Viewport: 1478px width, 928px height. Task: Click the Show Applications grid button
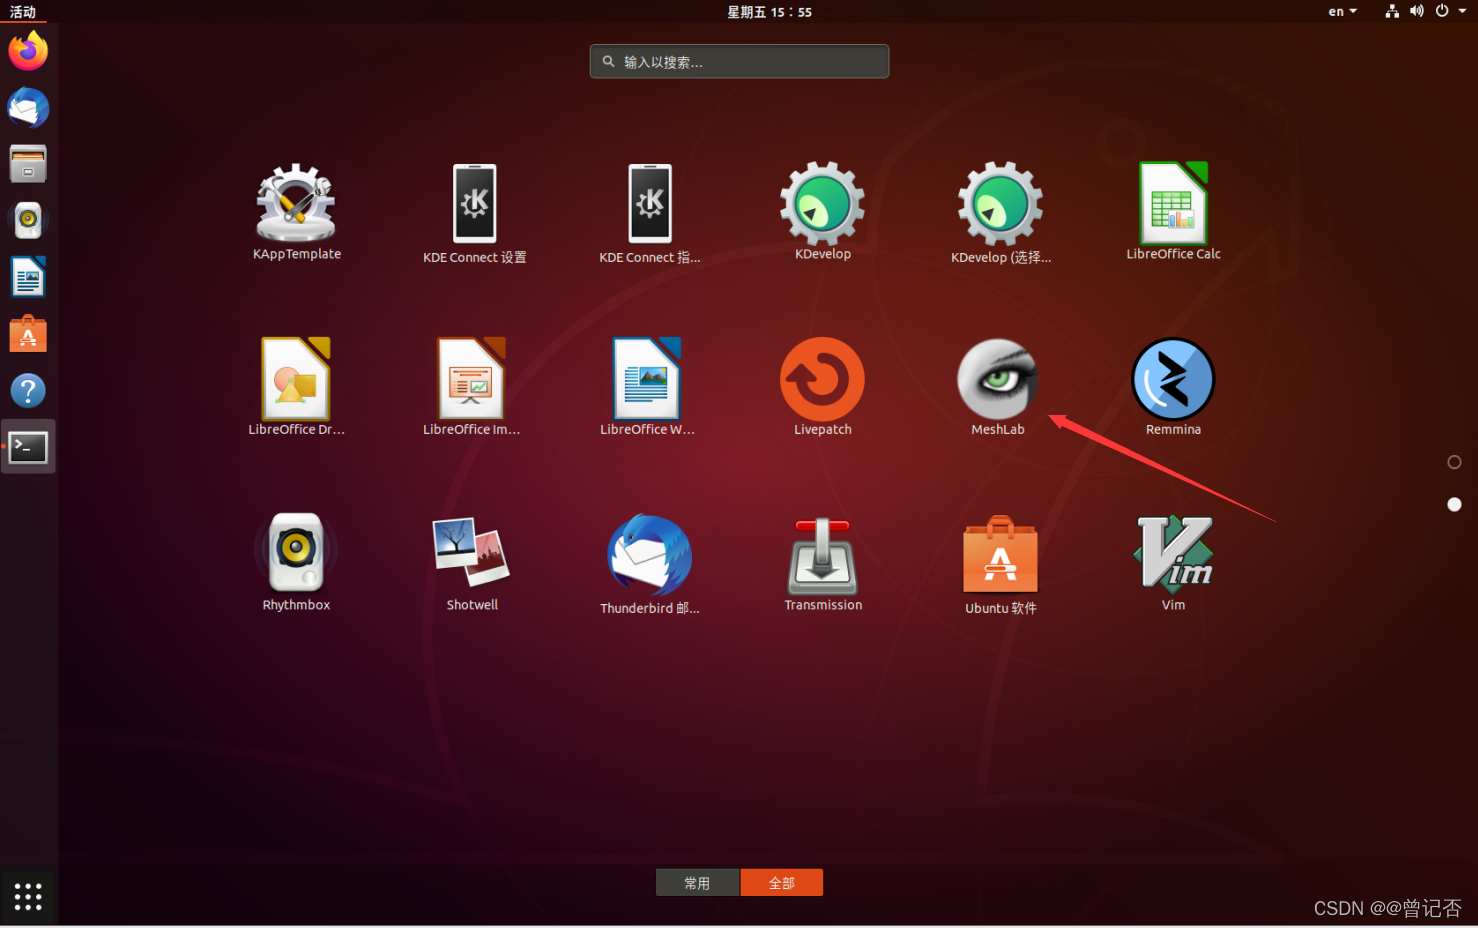(28, 897)
